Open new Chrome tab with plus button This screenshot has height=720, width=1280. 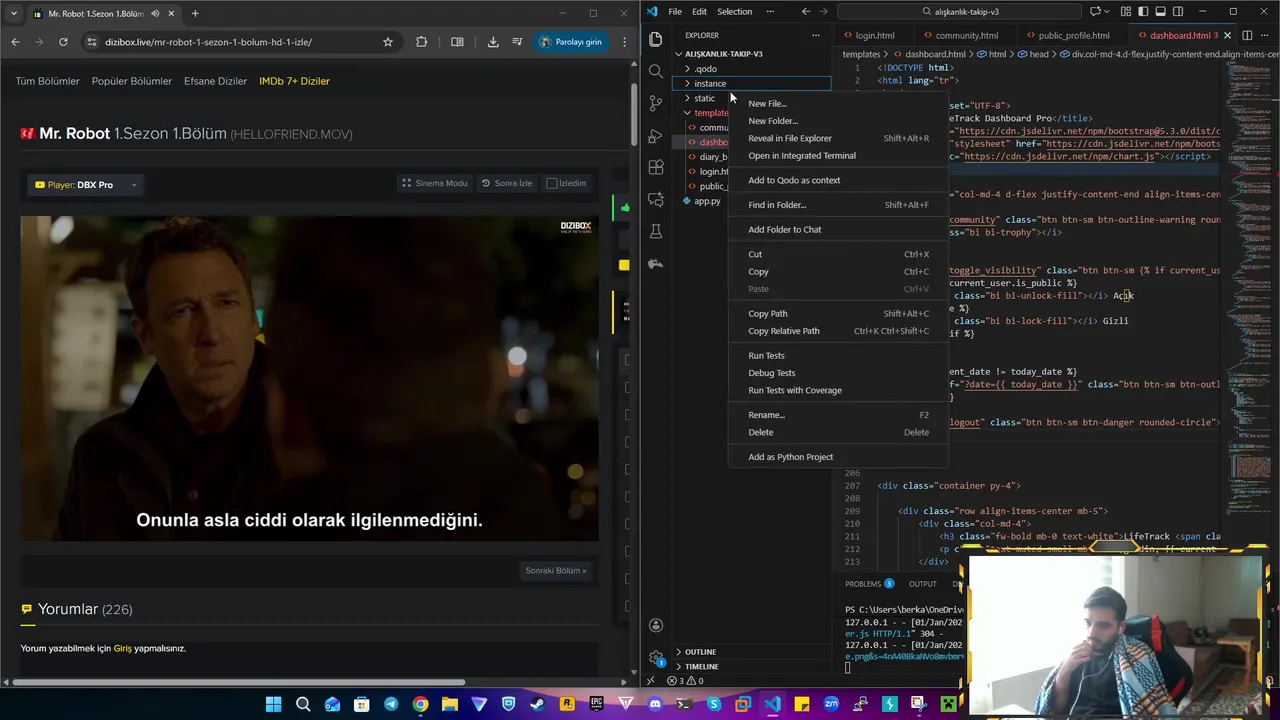[x=195, y=13]
